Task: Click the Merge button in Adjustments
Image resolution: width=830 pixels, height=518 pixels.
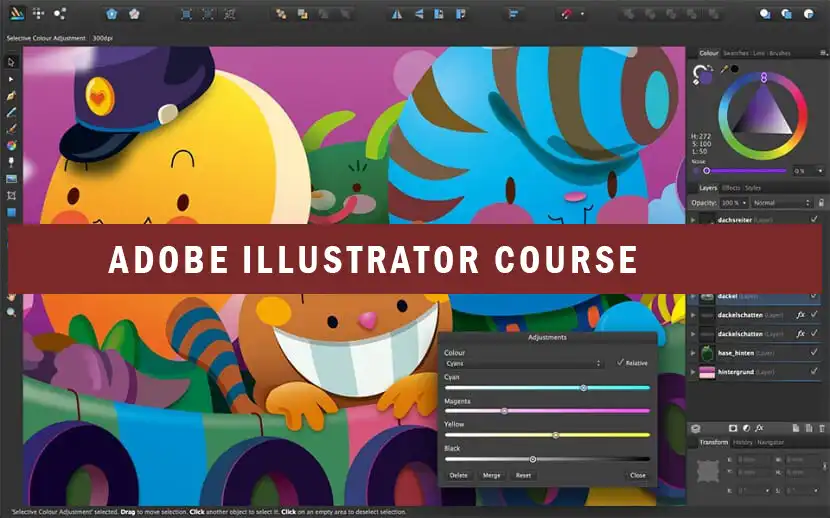Action: tap(491, 475)
